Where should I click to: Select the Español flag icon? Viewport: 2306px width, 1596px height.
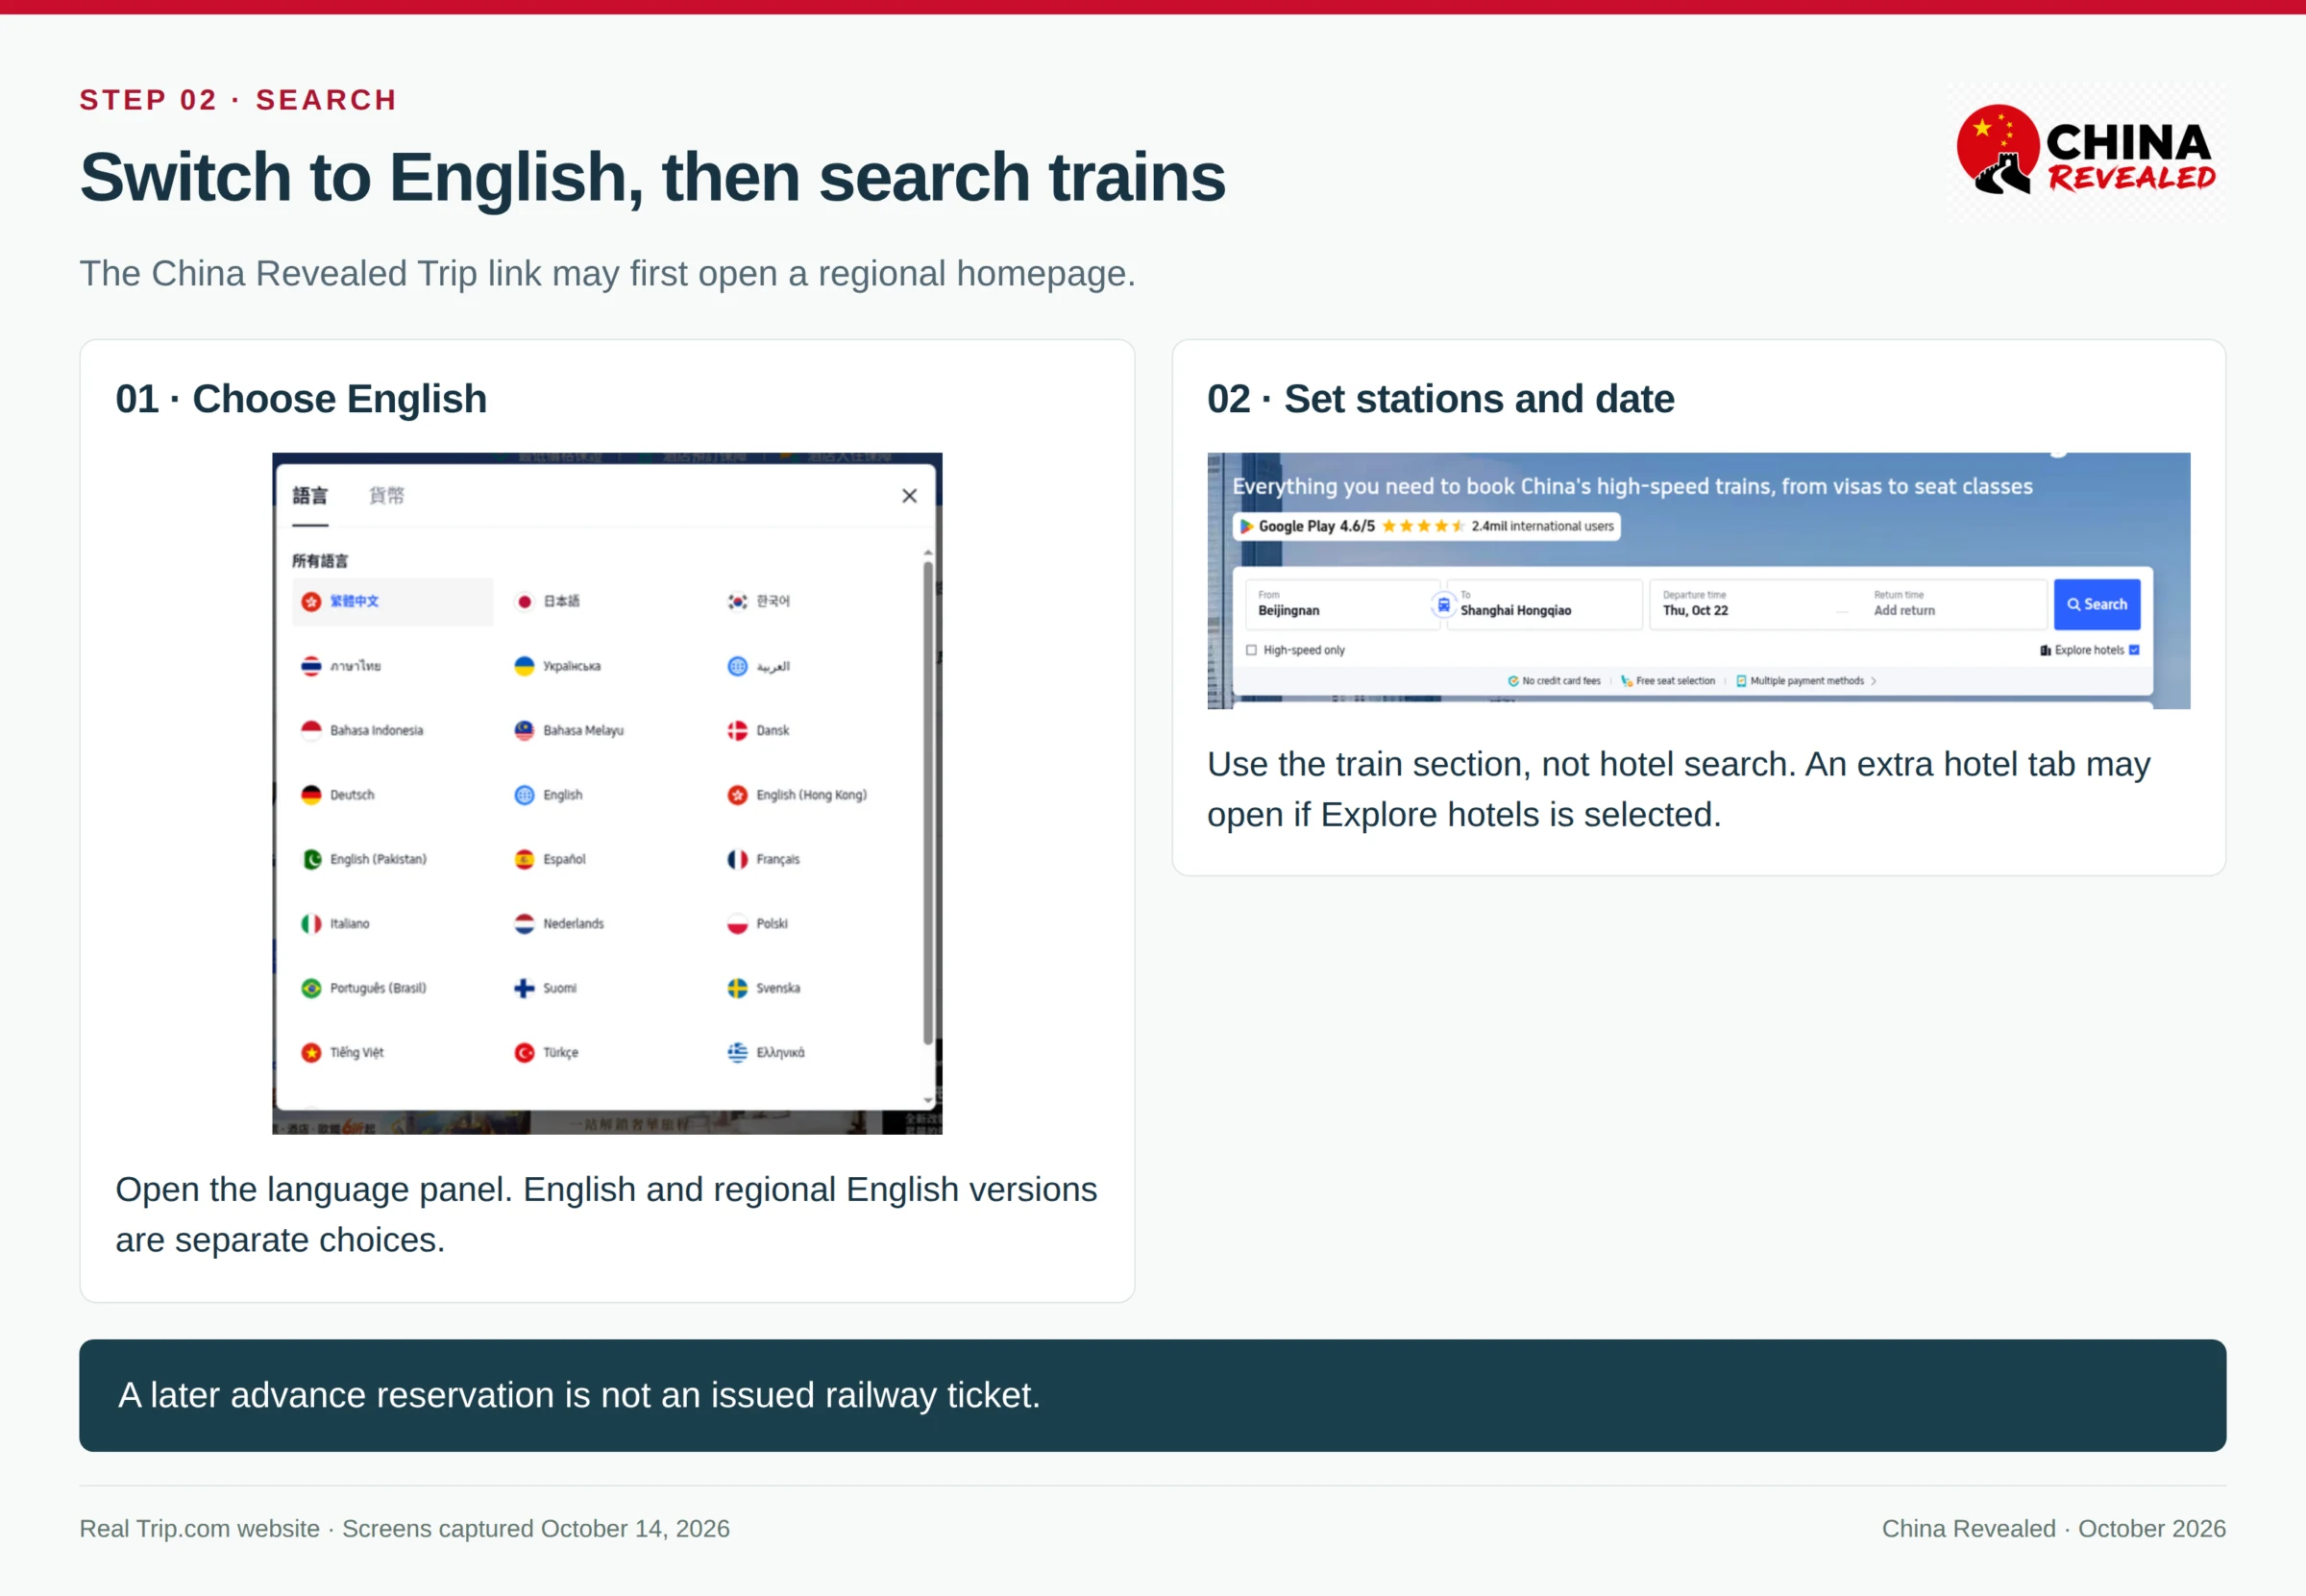point(524,859)
